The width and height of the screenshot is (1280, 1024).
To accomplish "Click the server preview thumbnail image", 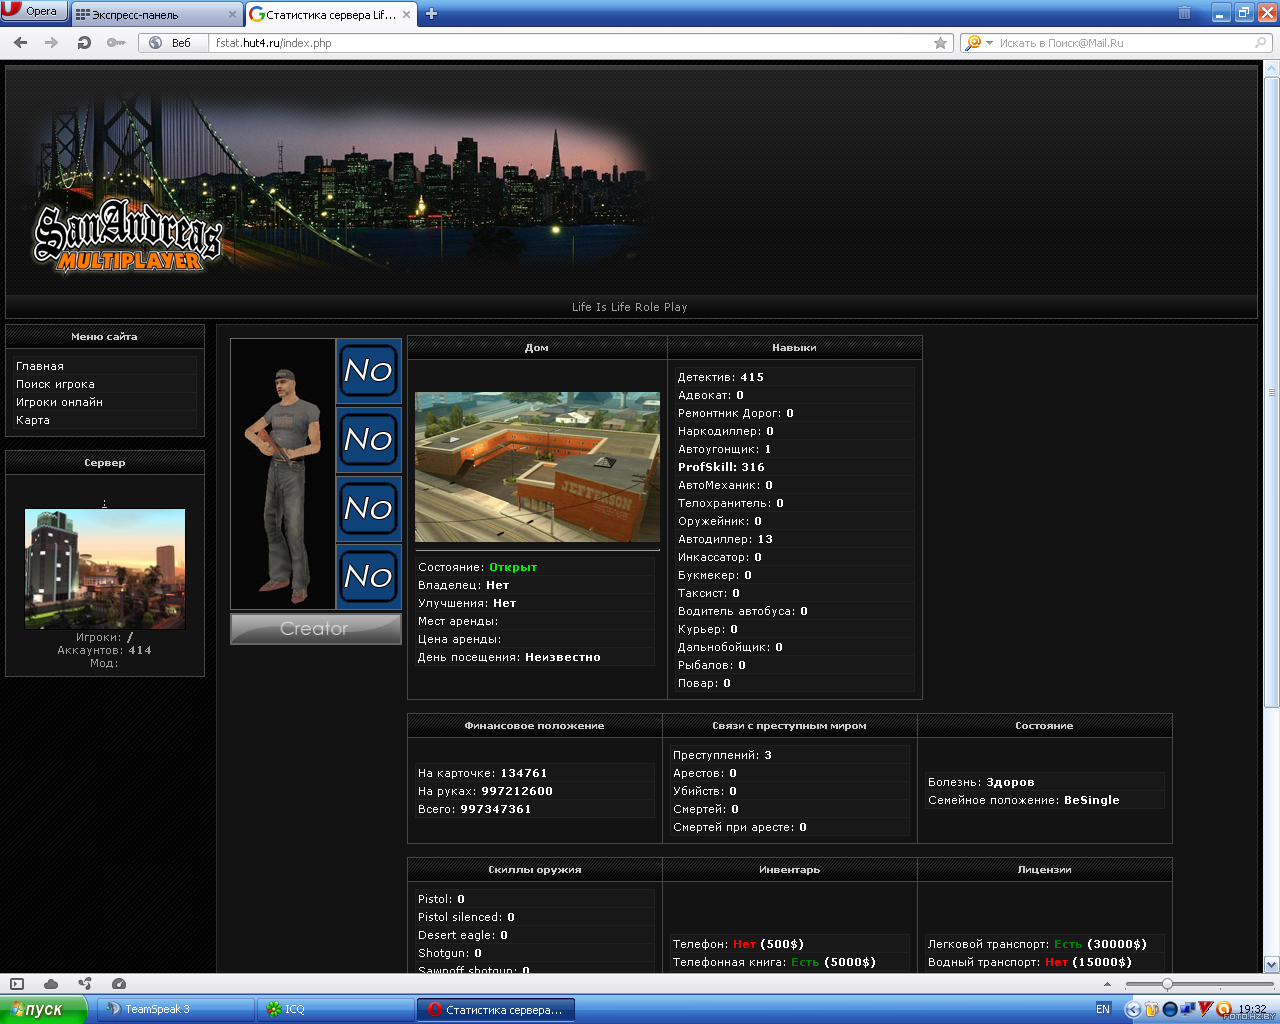I will [x=105, y=569].
